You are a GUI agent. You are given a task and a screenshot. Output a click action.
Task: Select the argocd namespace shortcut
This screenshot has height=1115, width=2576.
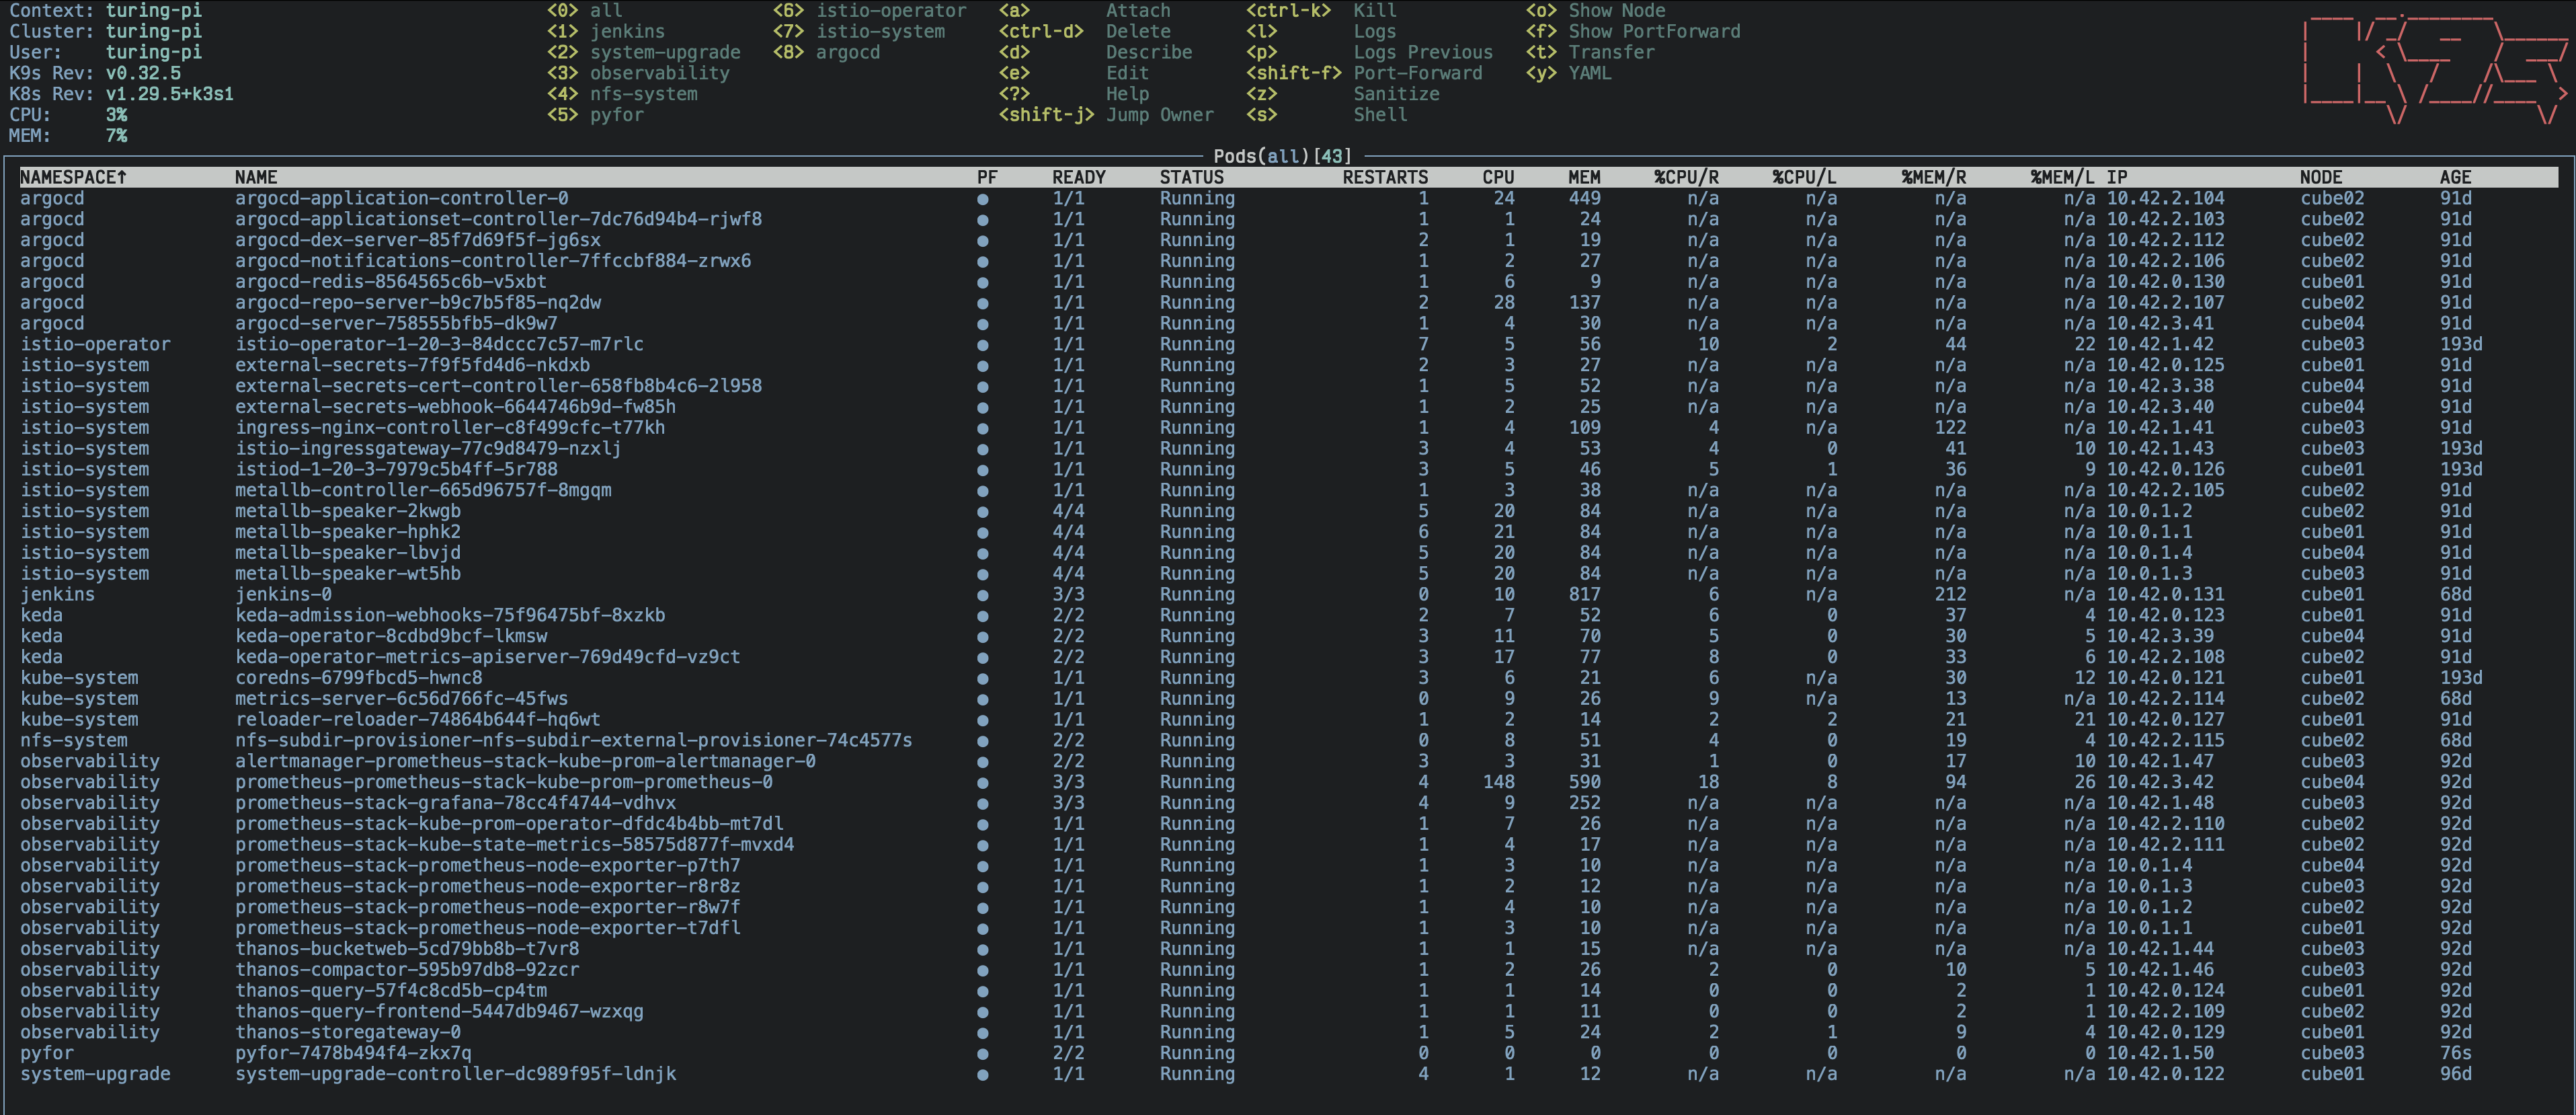(826, 53)
